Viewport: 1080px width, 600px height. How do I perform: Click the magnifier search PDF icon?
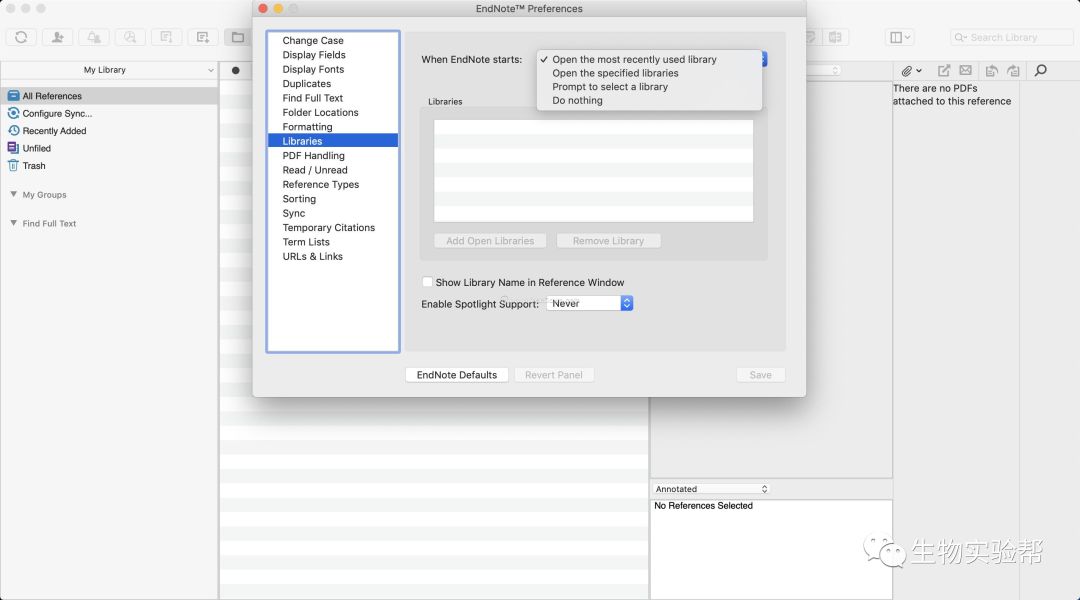point(1041,70)
